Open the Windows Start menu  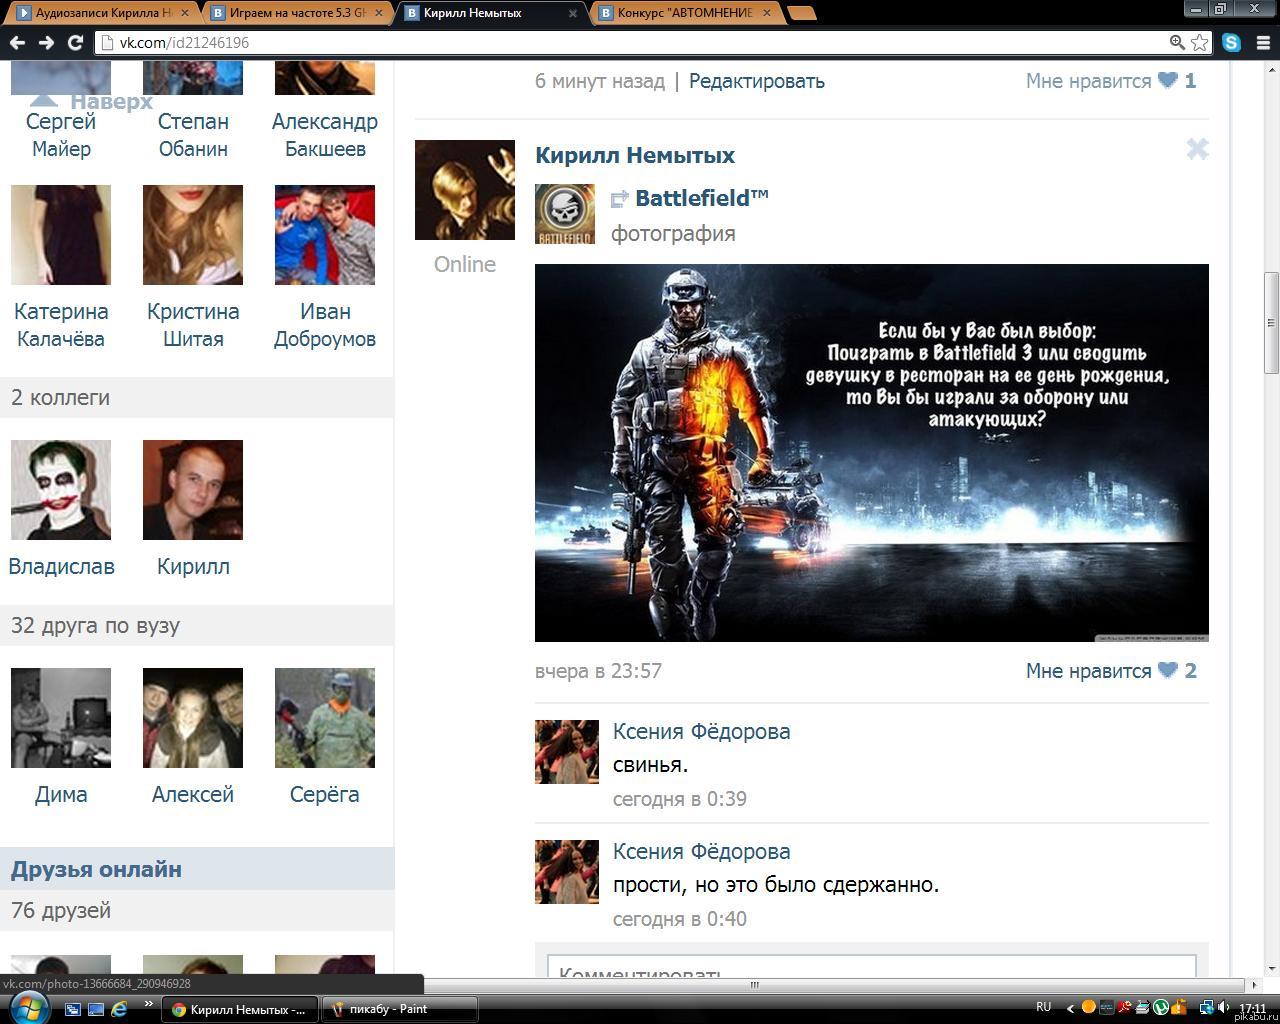tap(28, 1007)
